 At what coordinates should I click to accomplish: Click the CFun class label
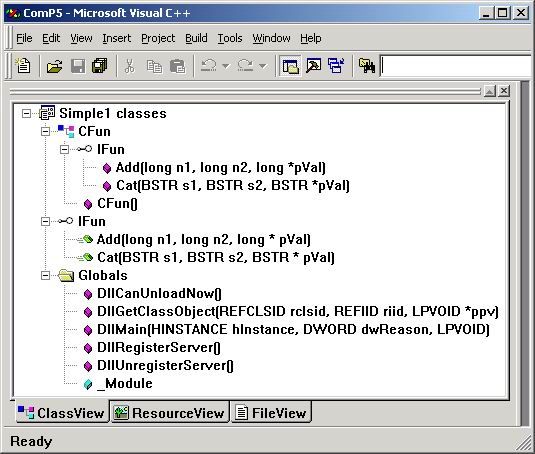(95, 131)
